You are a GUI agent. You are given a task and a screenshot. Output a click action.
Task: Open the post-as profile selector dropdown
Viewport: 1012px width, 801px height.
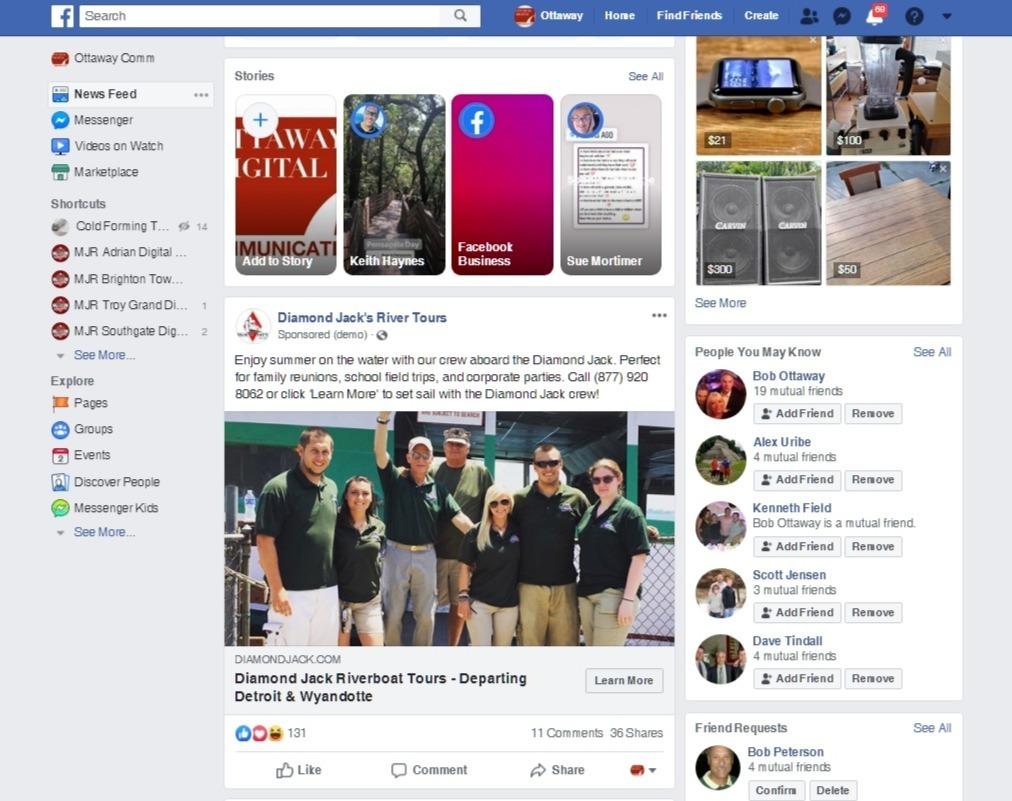click(x=643, y=770)
